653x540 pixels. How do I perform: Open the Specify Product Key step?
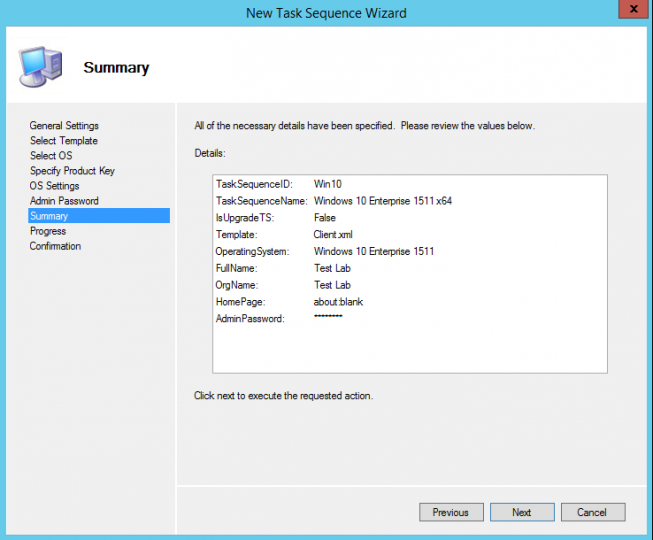pos(72,171)
